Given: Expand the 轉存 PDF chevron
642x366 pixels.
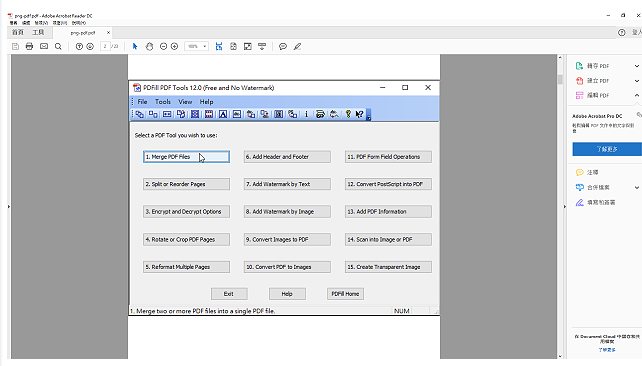Looking at the screenshot, I should pyautogui.click(x=637, y=66).
